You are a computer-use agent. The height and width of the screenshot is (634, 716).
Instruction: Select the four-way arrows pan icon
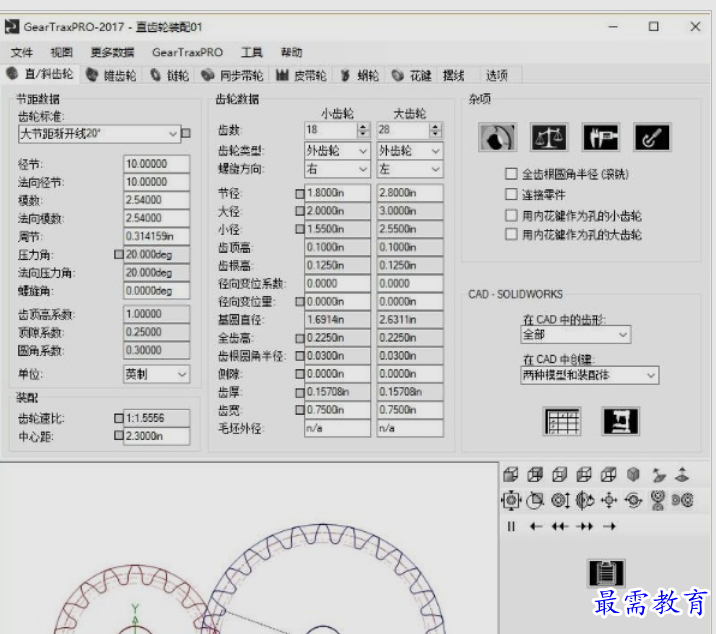[609, 501]
